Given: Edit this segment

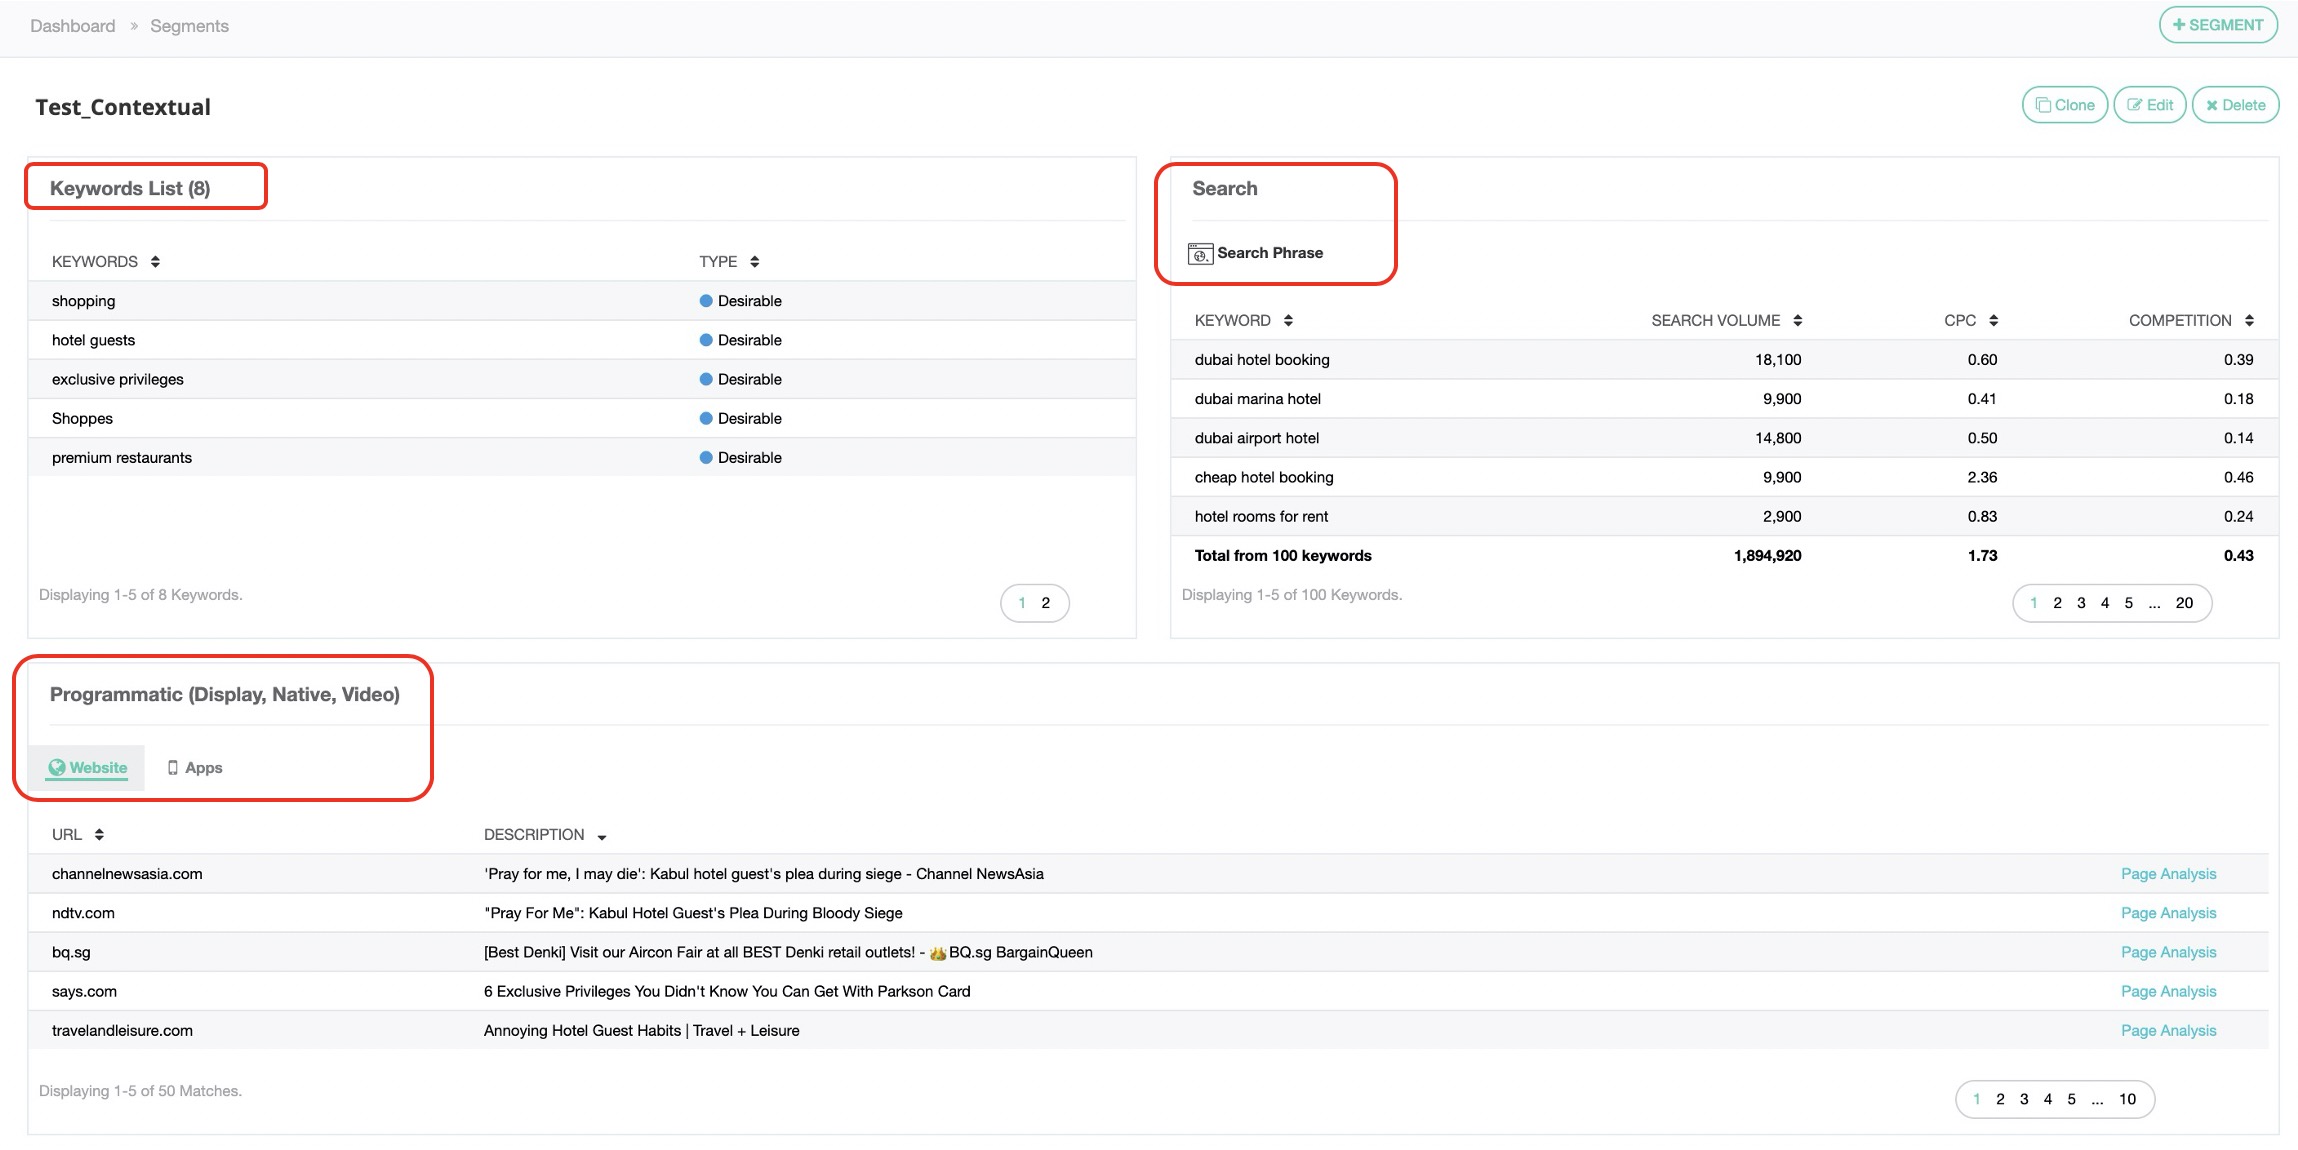Looking at the screenshot, I should pyautogui.click(x=2149, y=105).
